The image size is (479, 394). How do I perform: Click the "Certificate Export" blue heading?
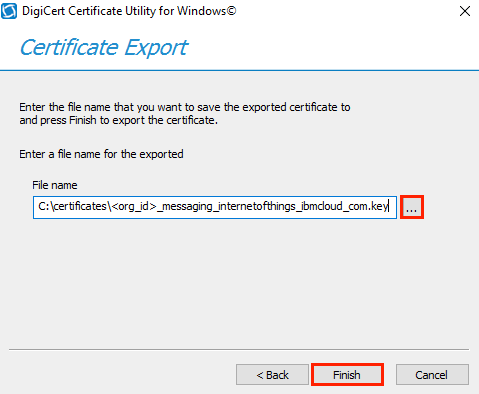click(x=104, y=47)
